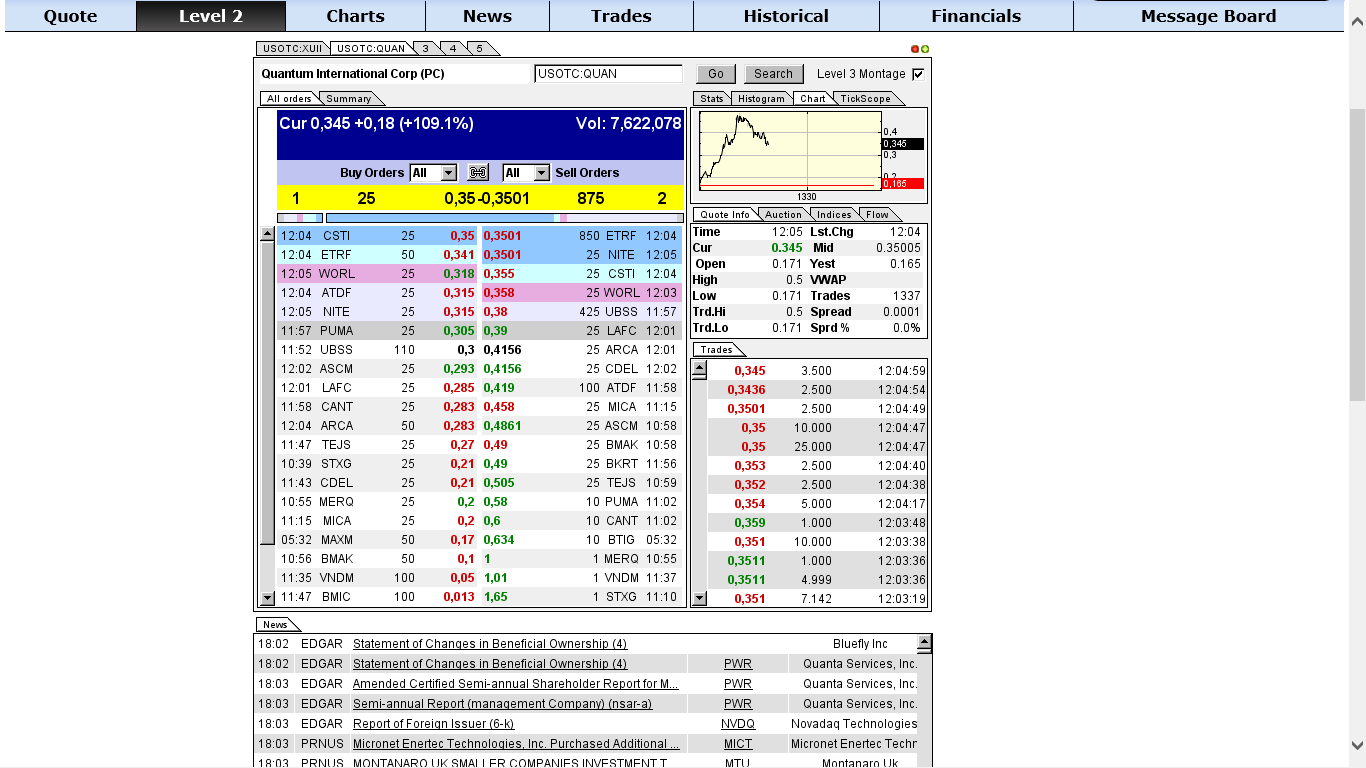Switch to the Auction tab
This screenshot has height=768, width=1366.
pos(783,214)
